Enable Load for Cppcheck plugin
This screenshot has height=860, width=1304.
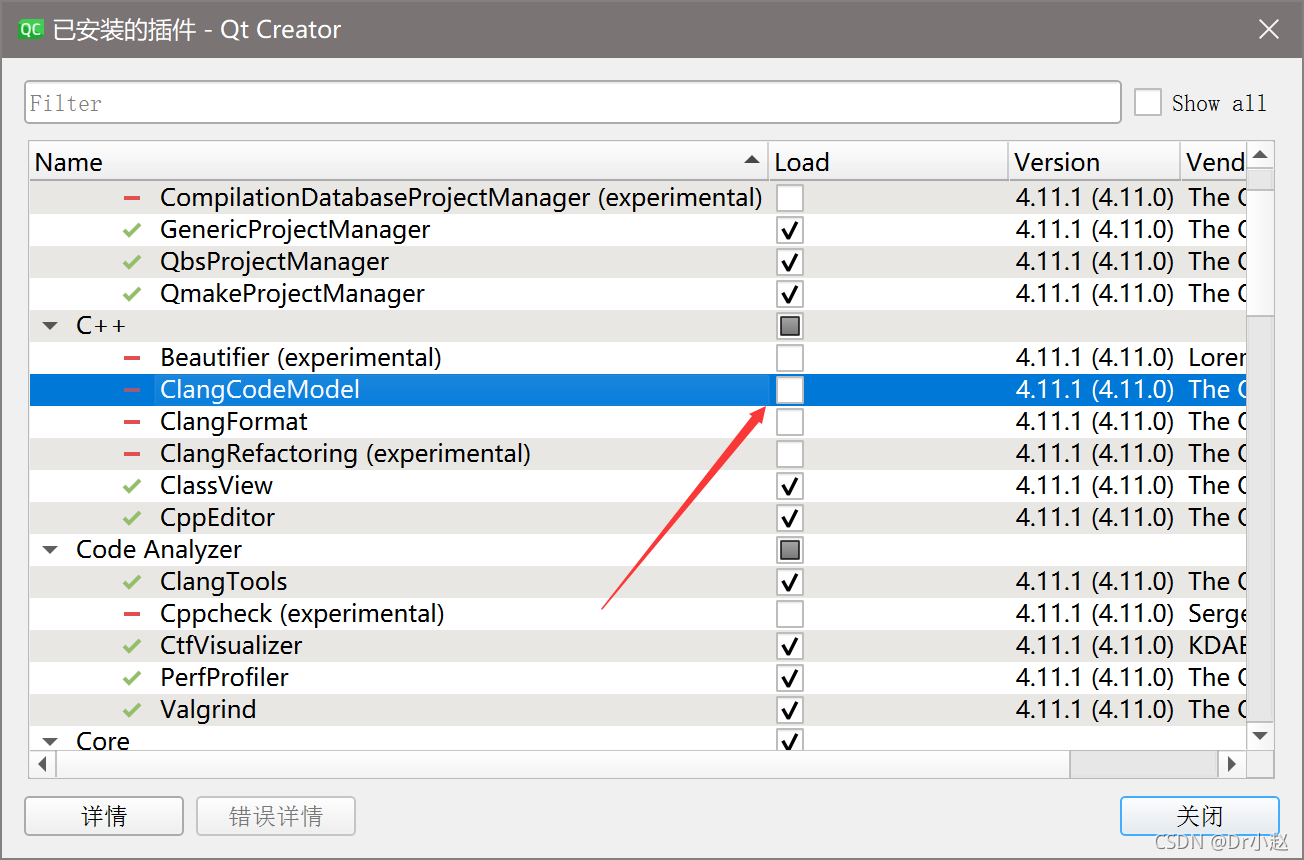point(790,614)
